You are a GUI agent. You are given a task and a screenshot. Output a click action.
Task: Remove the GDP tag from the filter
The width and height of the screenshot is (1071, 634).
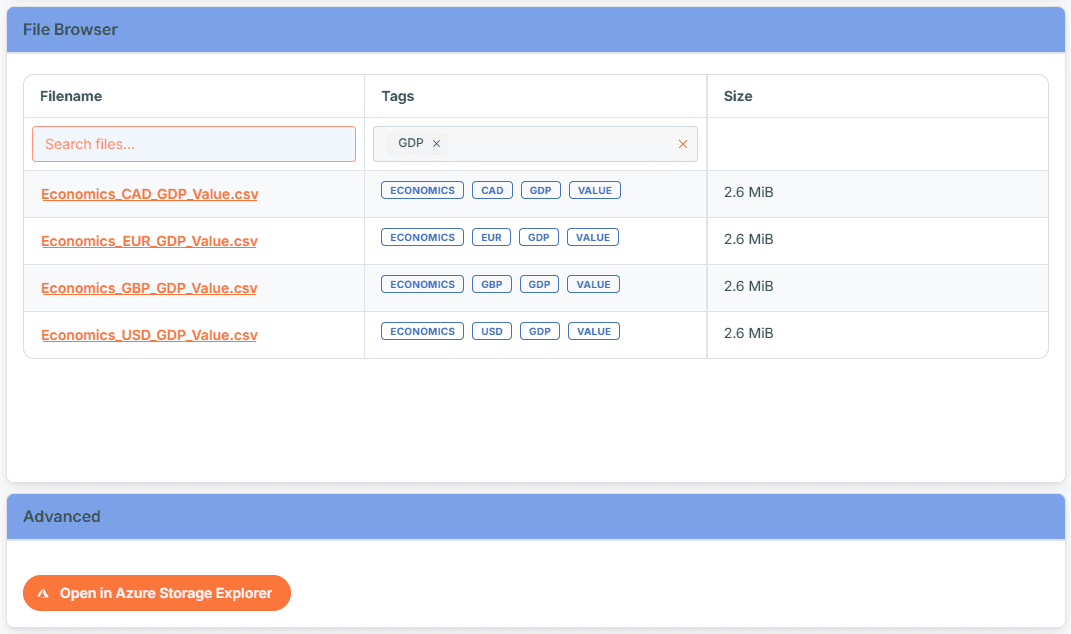coord(437,143)
